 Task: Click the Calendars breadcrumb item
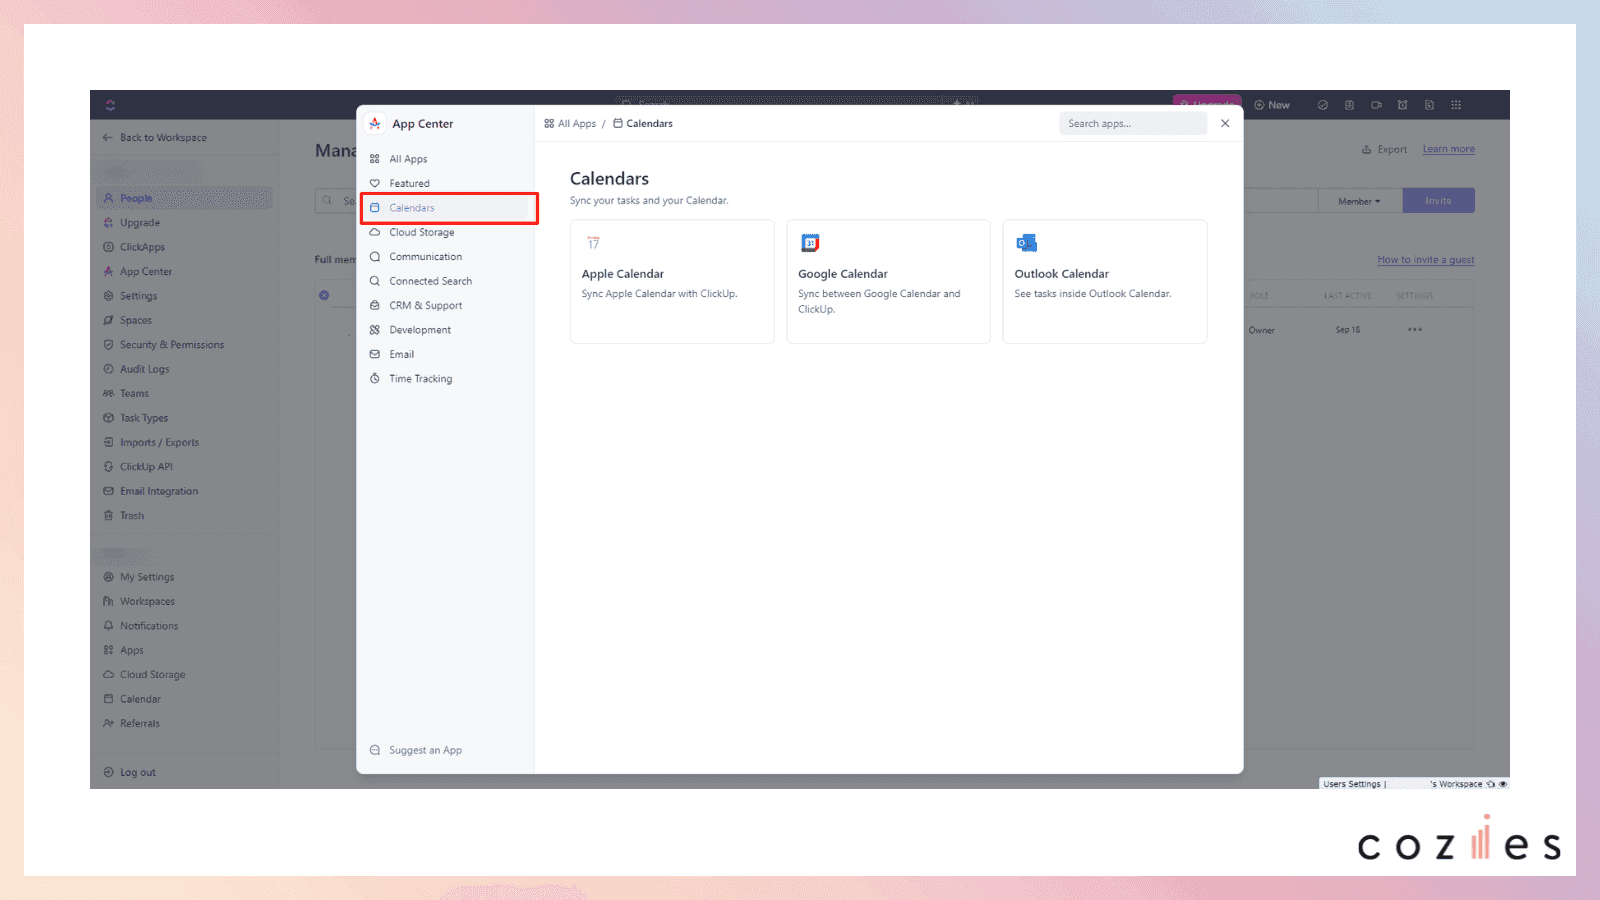[643, 124]
